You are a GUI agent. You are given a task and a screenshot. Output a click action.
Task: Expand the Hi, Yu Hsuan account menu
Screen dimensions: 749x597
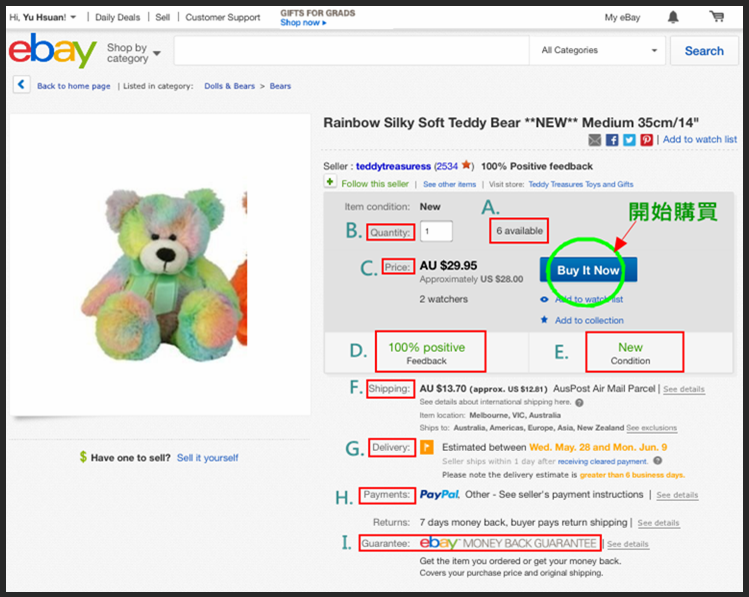(43, 17)
